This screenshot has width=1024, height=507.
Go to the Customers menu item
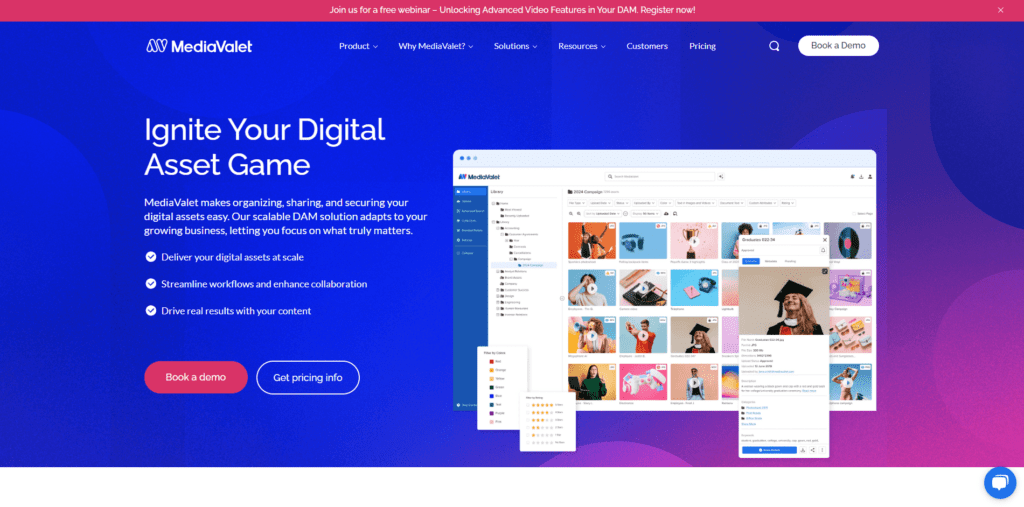[x=647, y=46]
